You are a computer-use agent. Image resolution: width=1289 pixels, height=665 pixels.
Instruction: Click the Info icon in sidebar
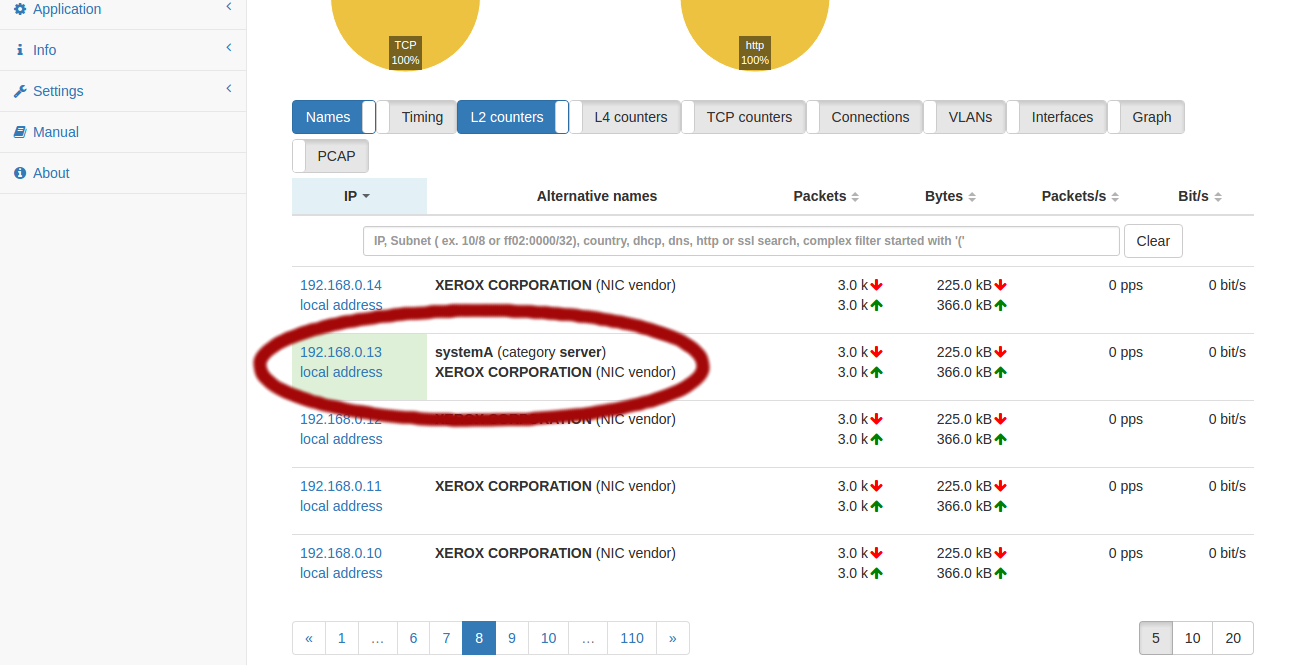click(20, 50)
